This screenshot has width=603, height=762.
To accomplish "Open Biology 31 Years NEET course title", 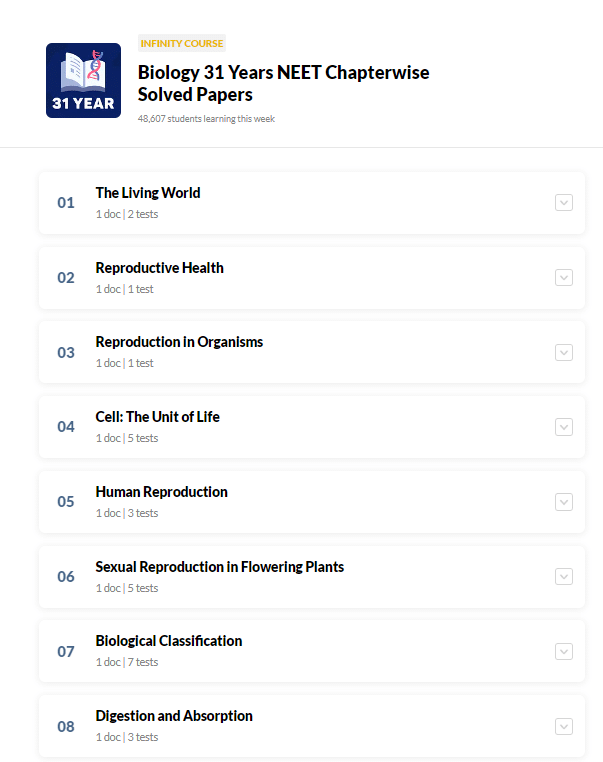I will tap(283, 83).
